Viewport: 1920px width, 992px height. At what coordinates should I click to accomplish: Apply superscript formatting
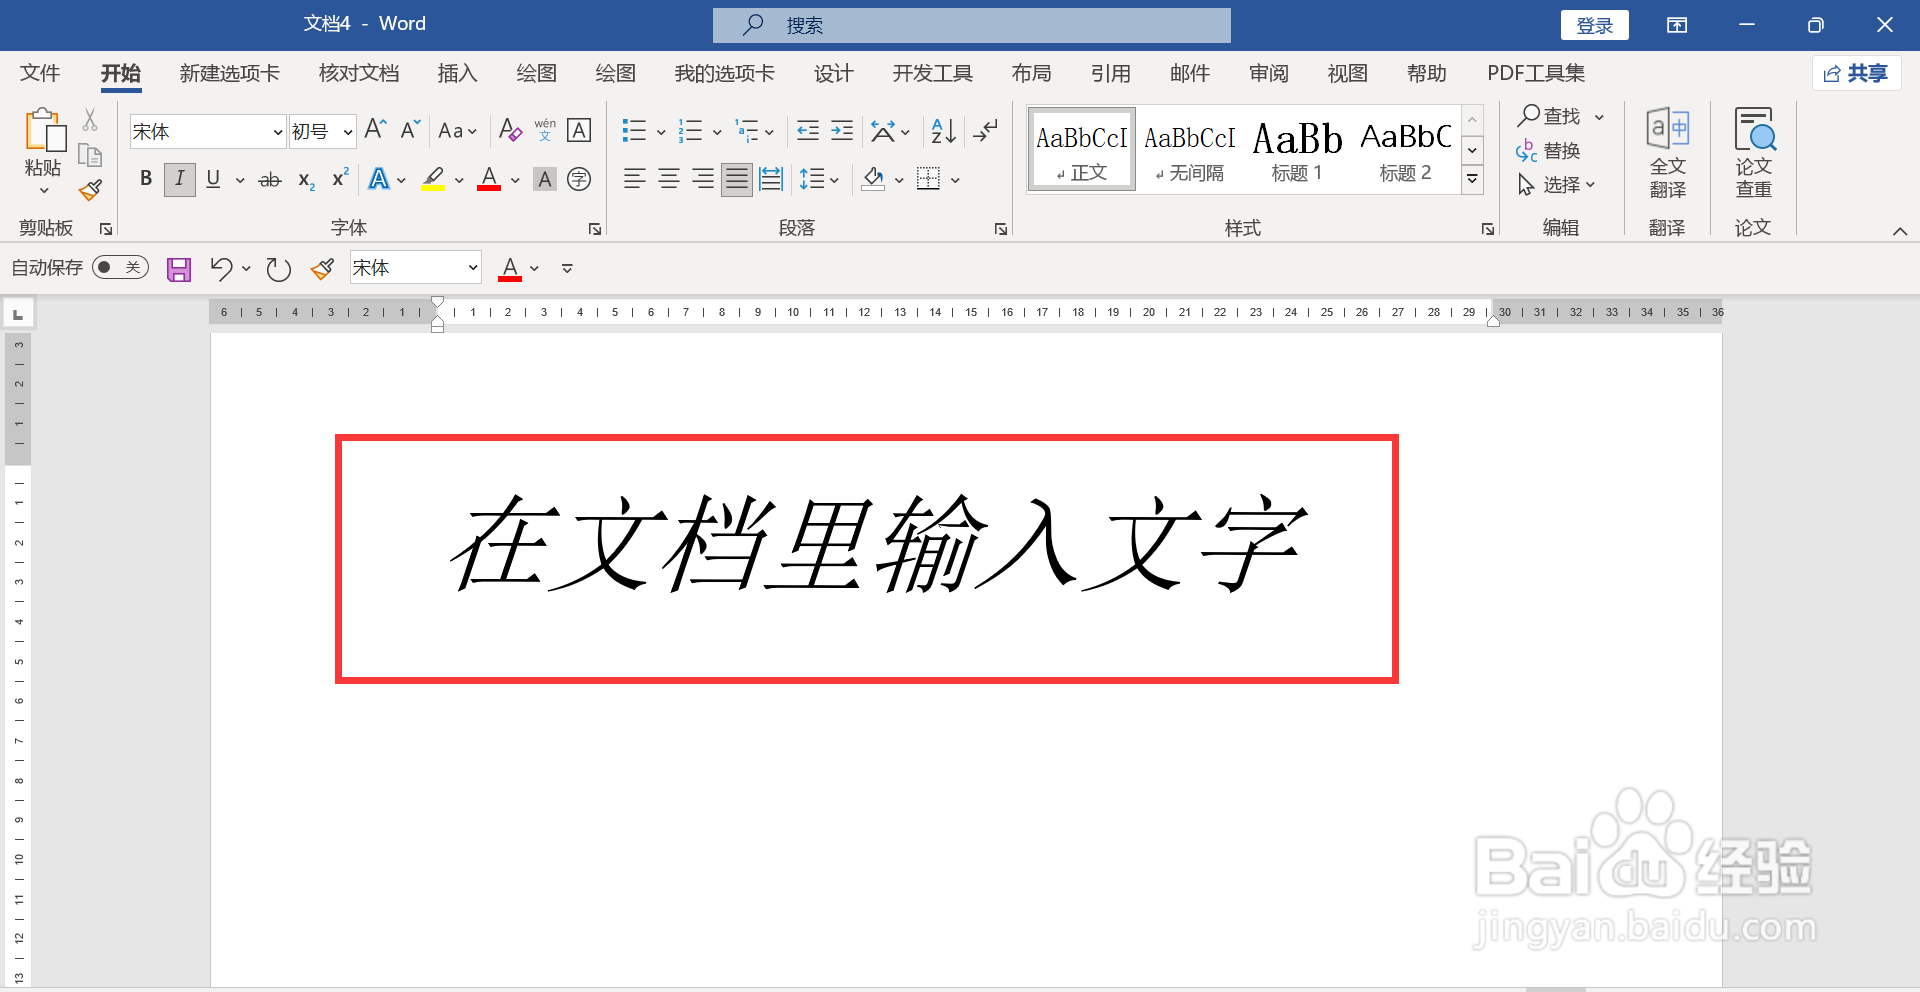(339, 179)
